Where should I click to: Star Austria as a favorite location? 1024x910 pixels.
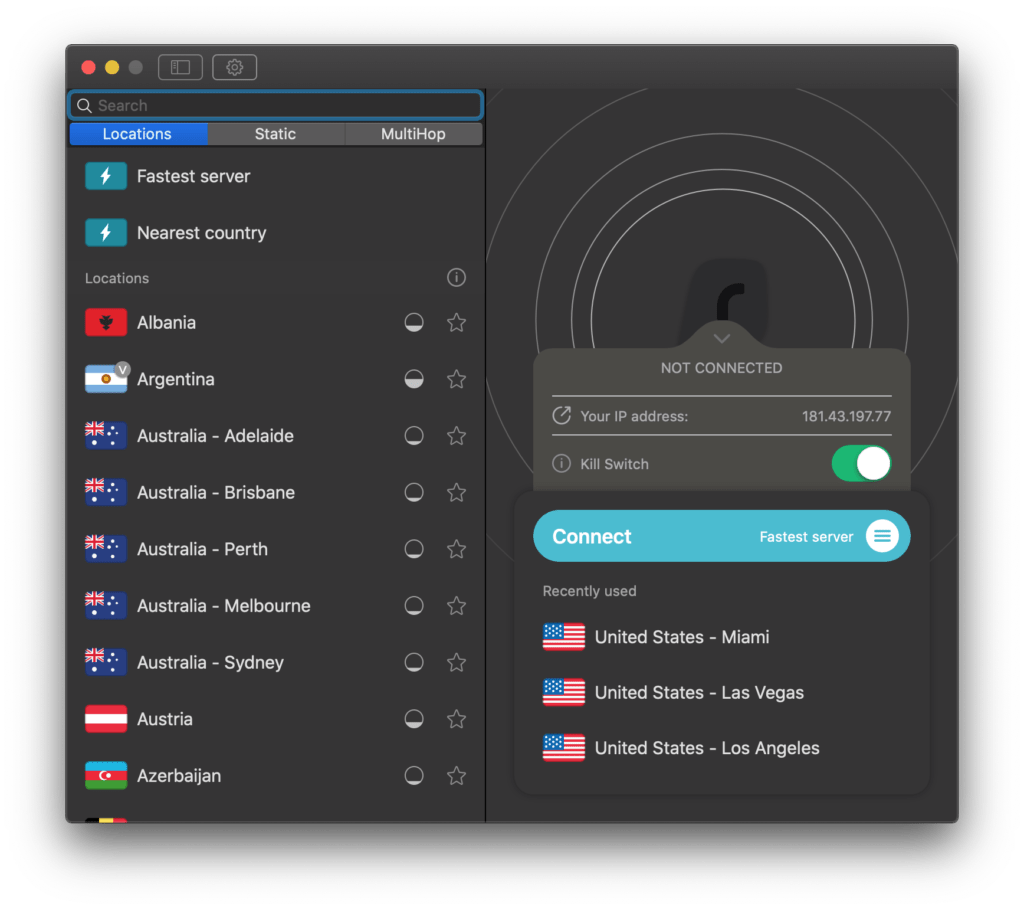(456, 719)
